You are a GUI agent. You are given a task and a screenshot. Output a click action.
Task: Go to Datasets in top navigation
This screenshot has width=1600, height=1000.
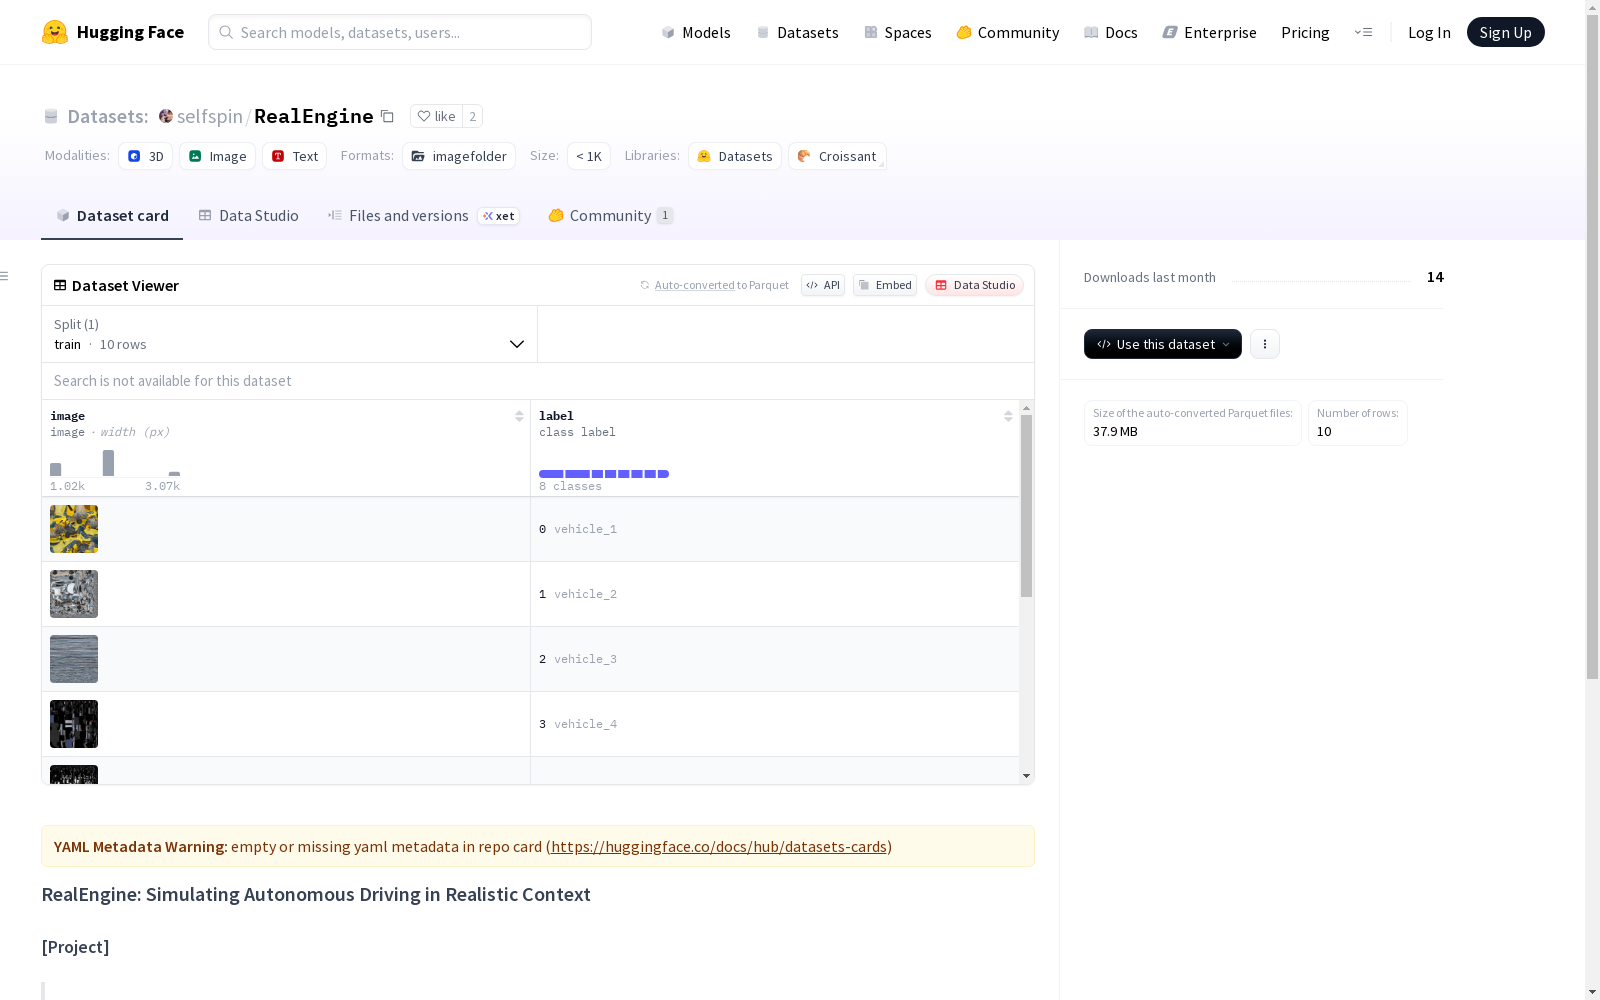point(797,32)
